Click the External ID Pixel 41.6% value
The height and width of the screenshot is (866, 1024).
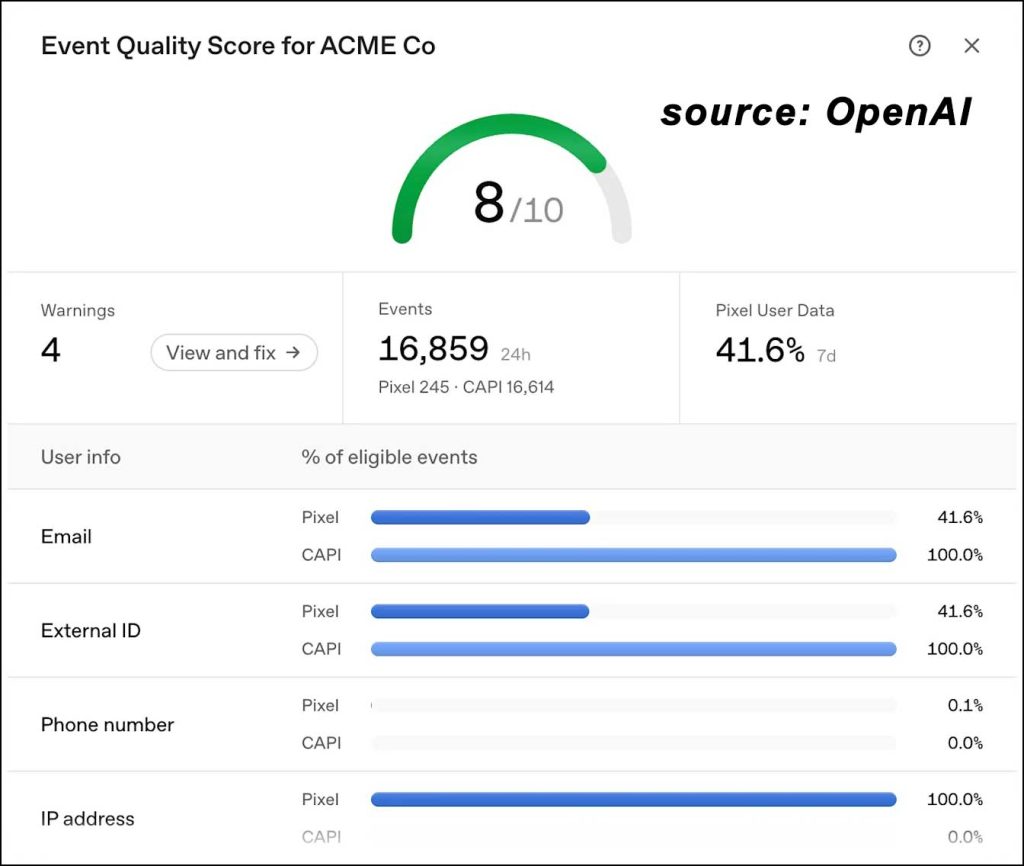coord(960,611)
